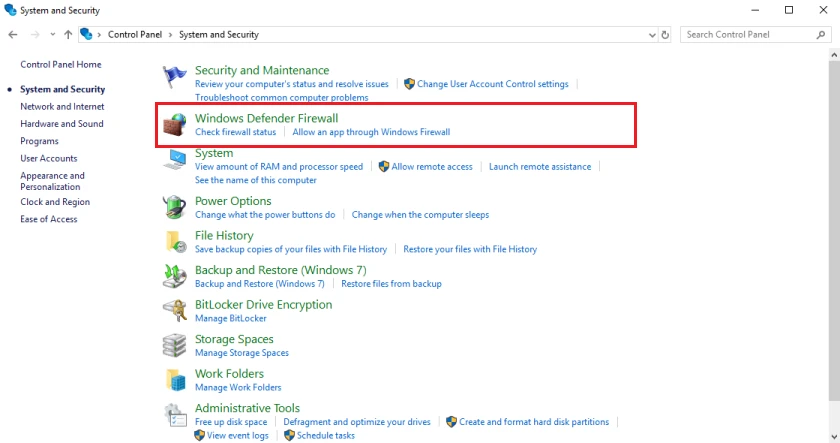Click Restore your files with File History
This screenshot has height=443, width=840.
tap(470, 249)
